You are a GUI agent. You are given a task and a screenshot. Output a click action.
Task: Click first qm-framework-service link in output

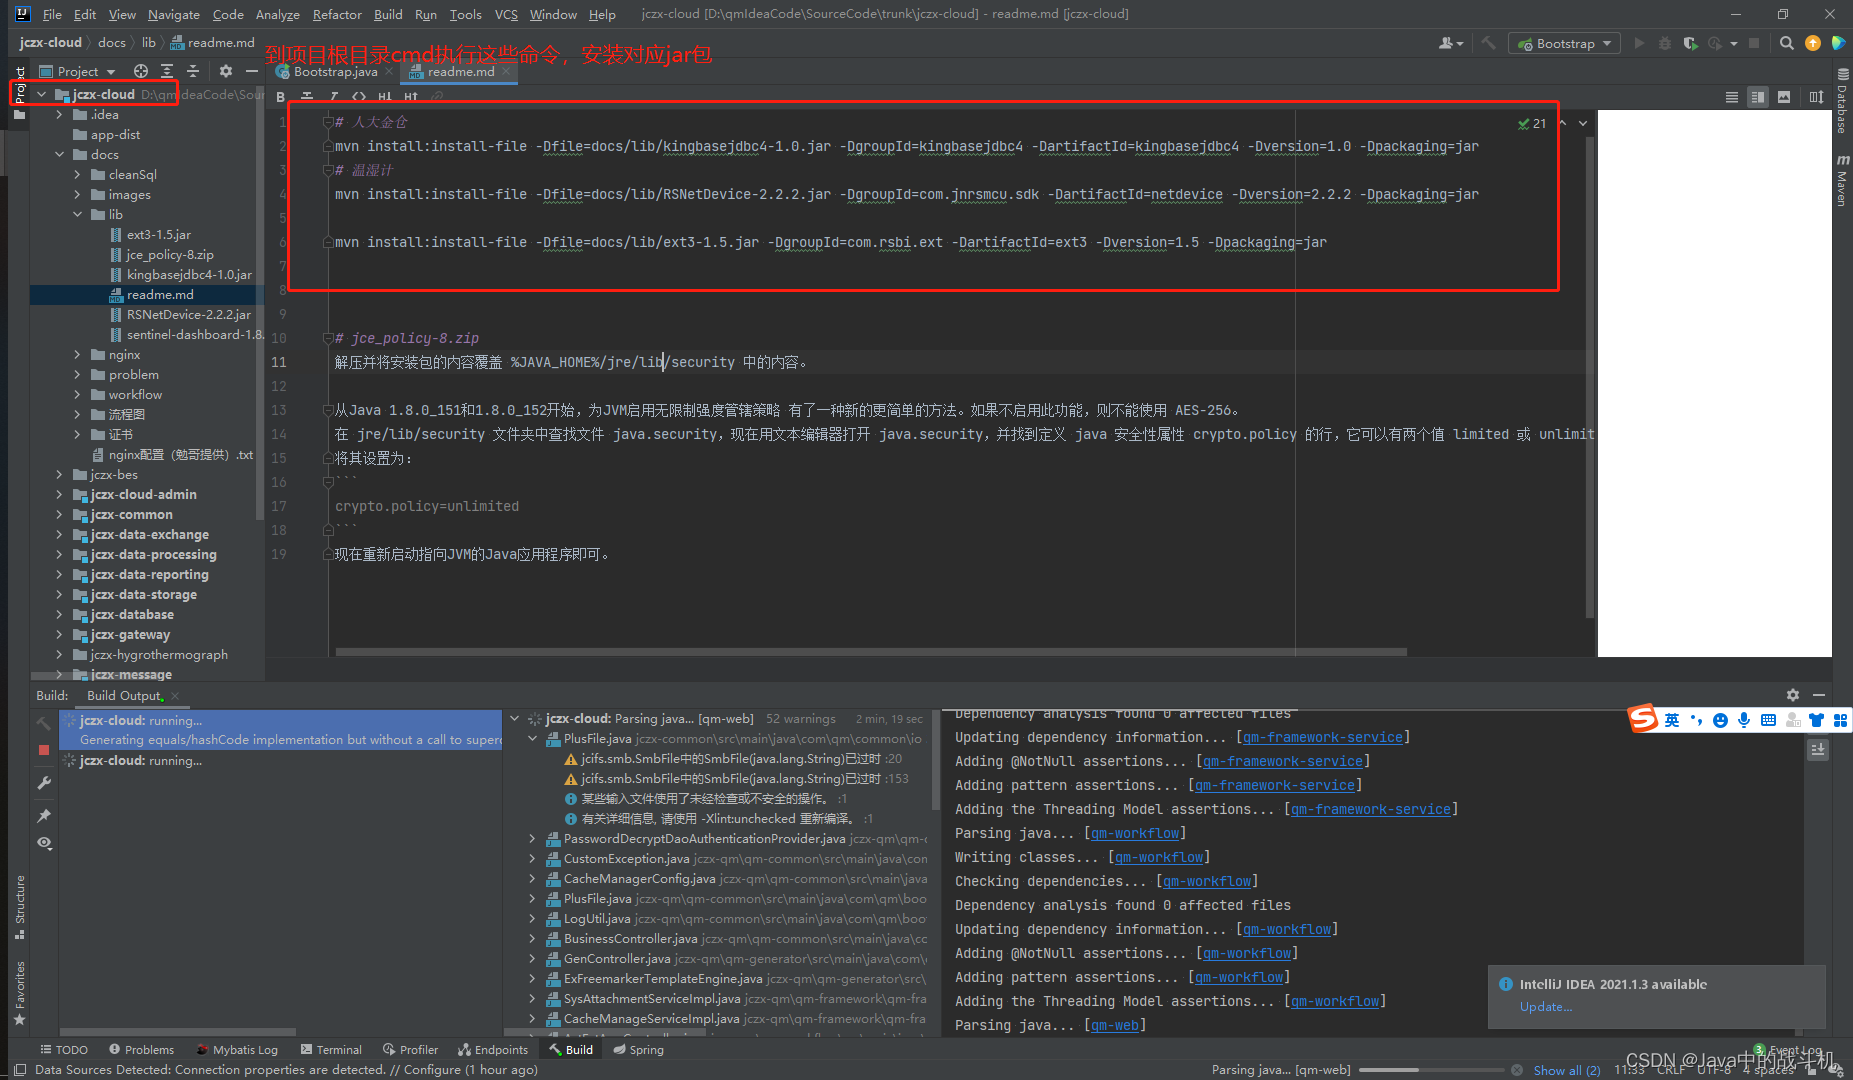[1322, 737]
